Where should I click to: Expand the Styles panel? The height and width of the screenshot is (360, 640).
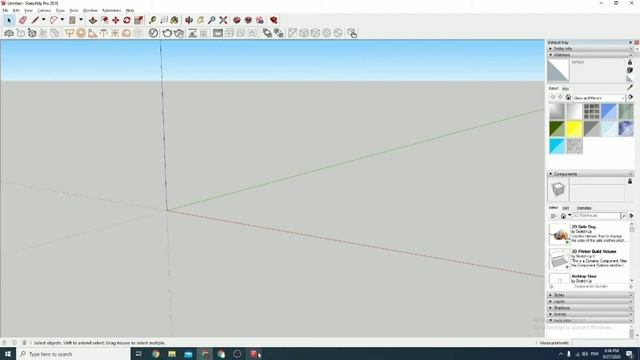(x=590, y=295)
